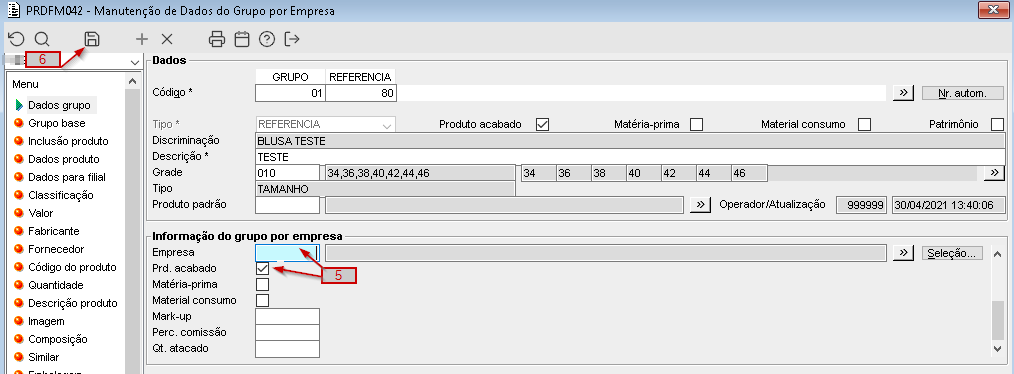Click the Descrição field containing TESTE
The image size is (1014, 374).
(631, 157)
